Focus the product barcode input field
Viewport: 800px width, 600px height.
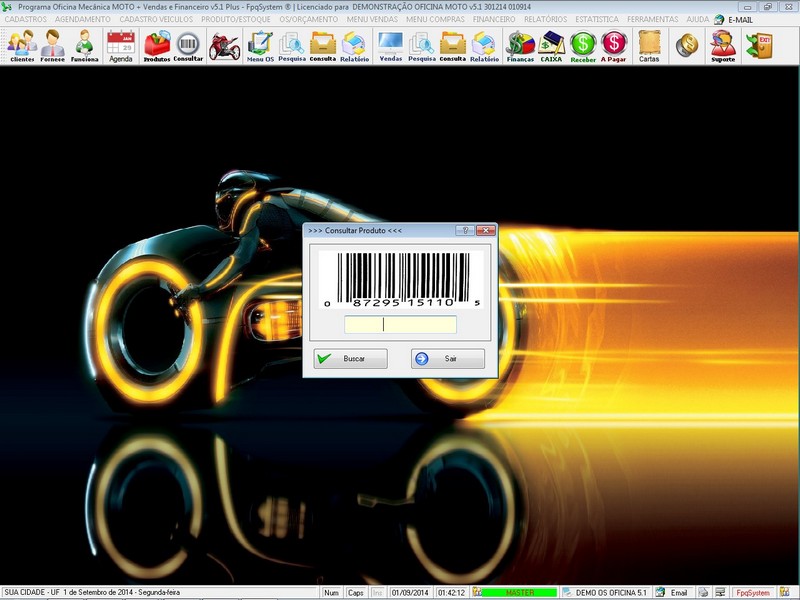tap(400, 324)
